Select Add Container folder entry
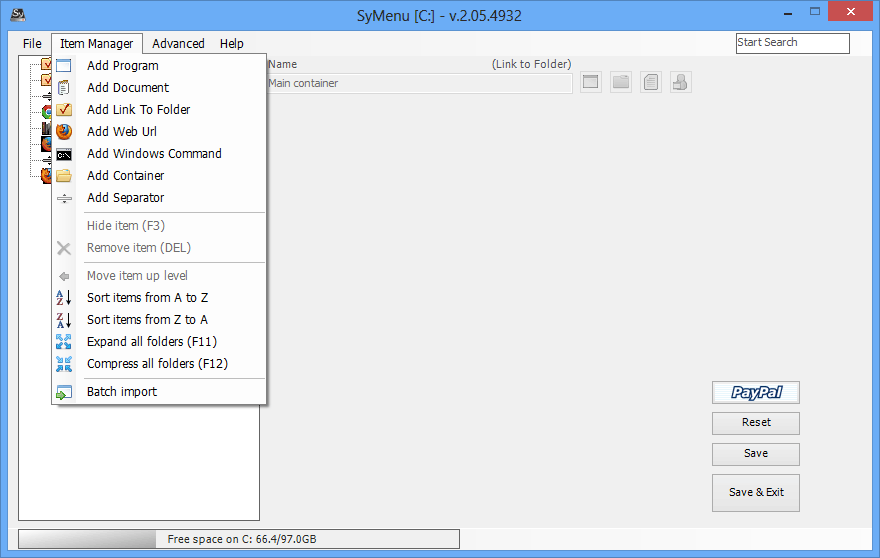880x558 pixels. 125,176
